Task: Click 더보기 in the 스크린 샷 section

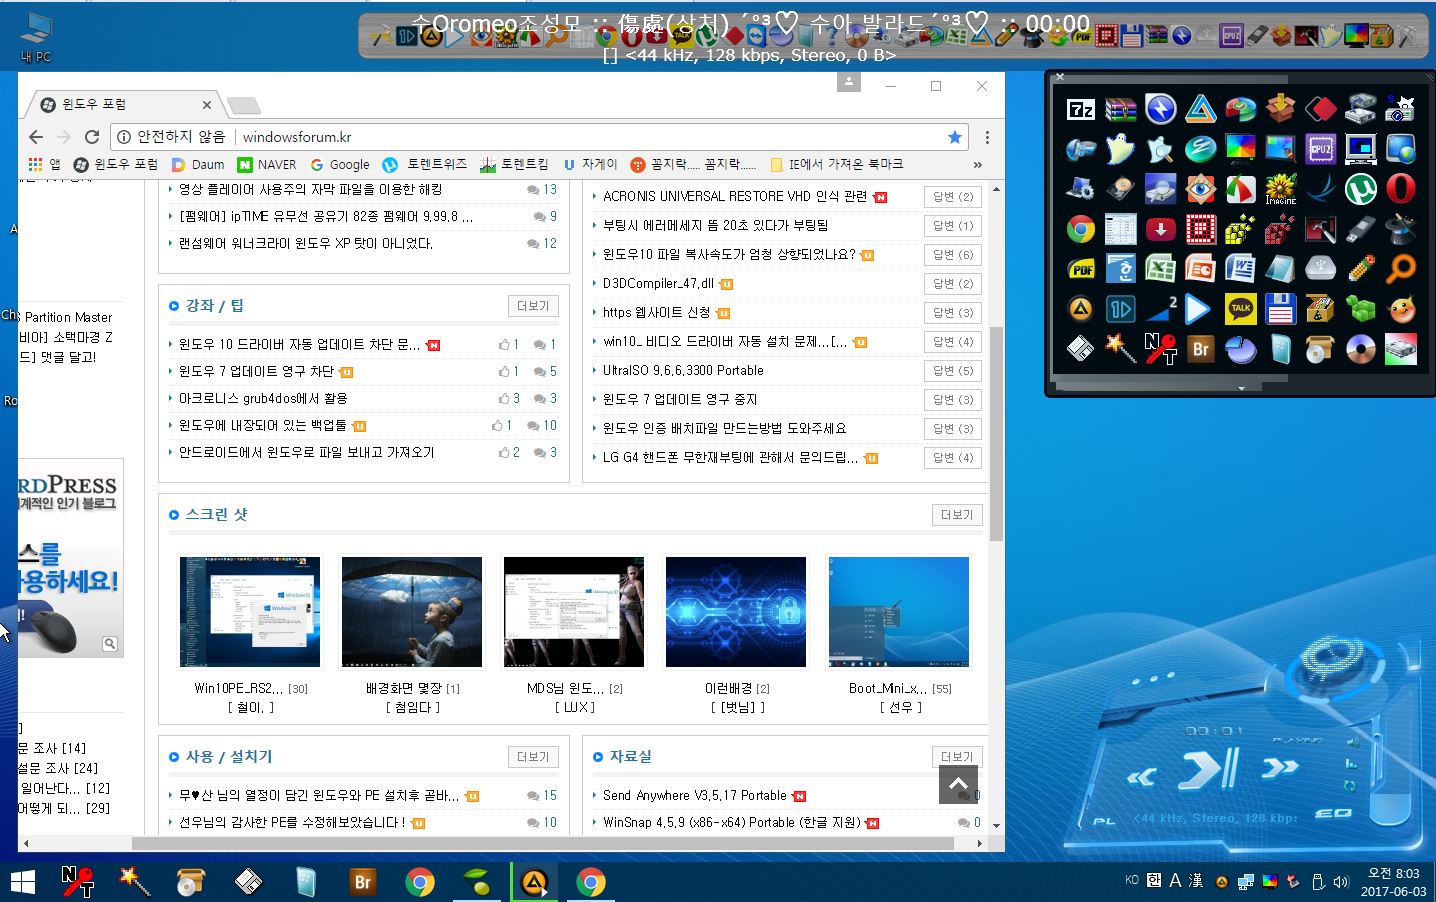Action: (957, 515)
